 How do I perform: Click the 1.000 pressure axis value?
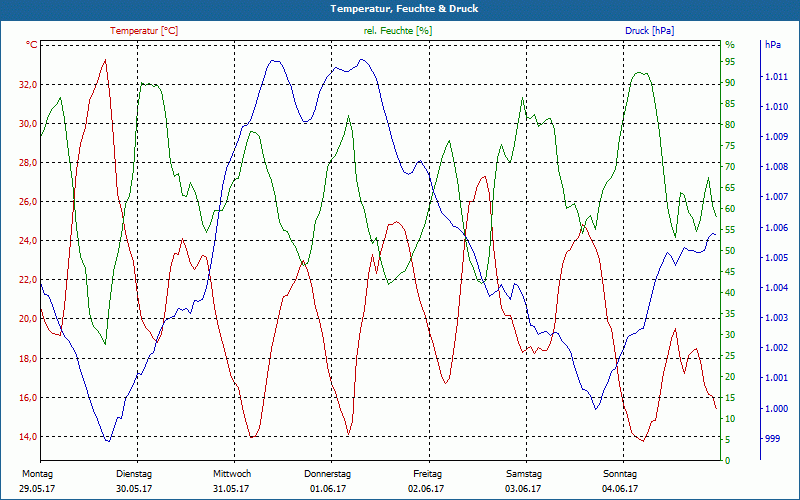pyautogui.click(x=776, y=409)
